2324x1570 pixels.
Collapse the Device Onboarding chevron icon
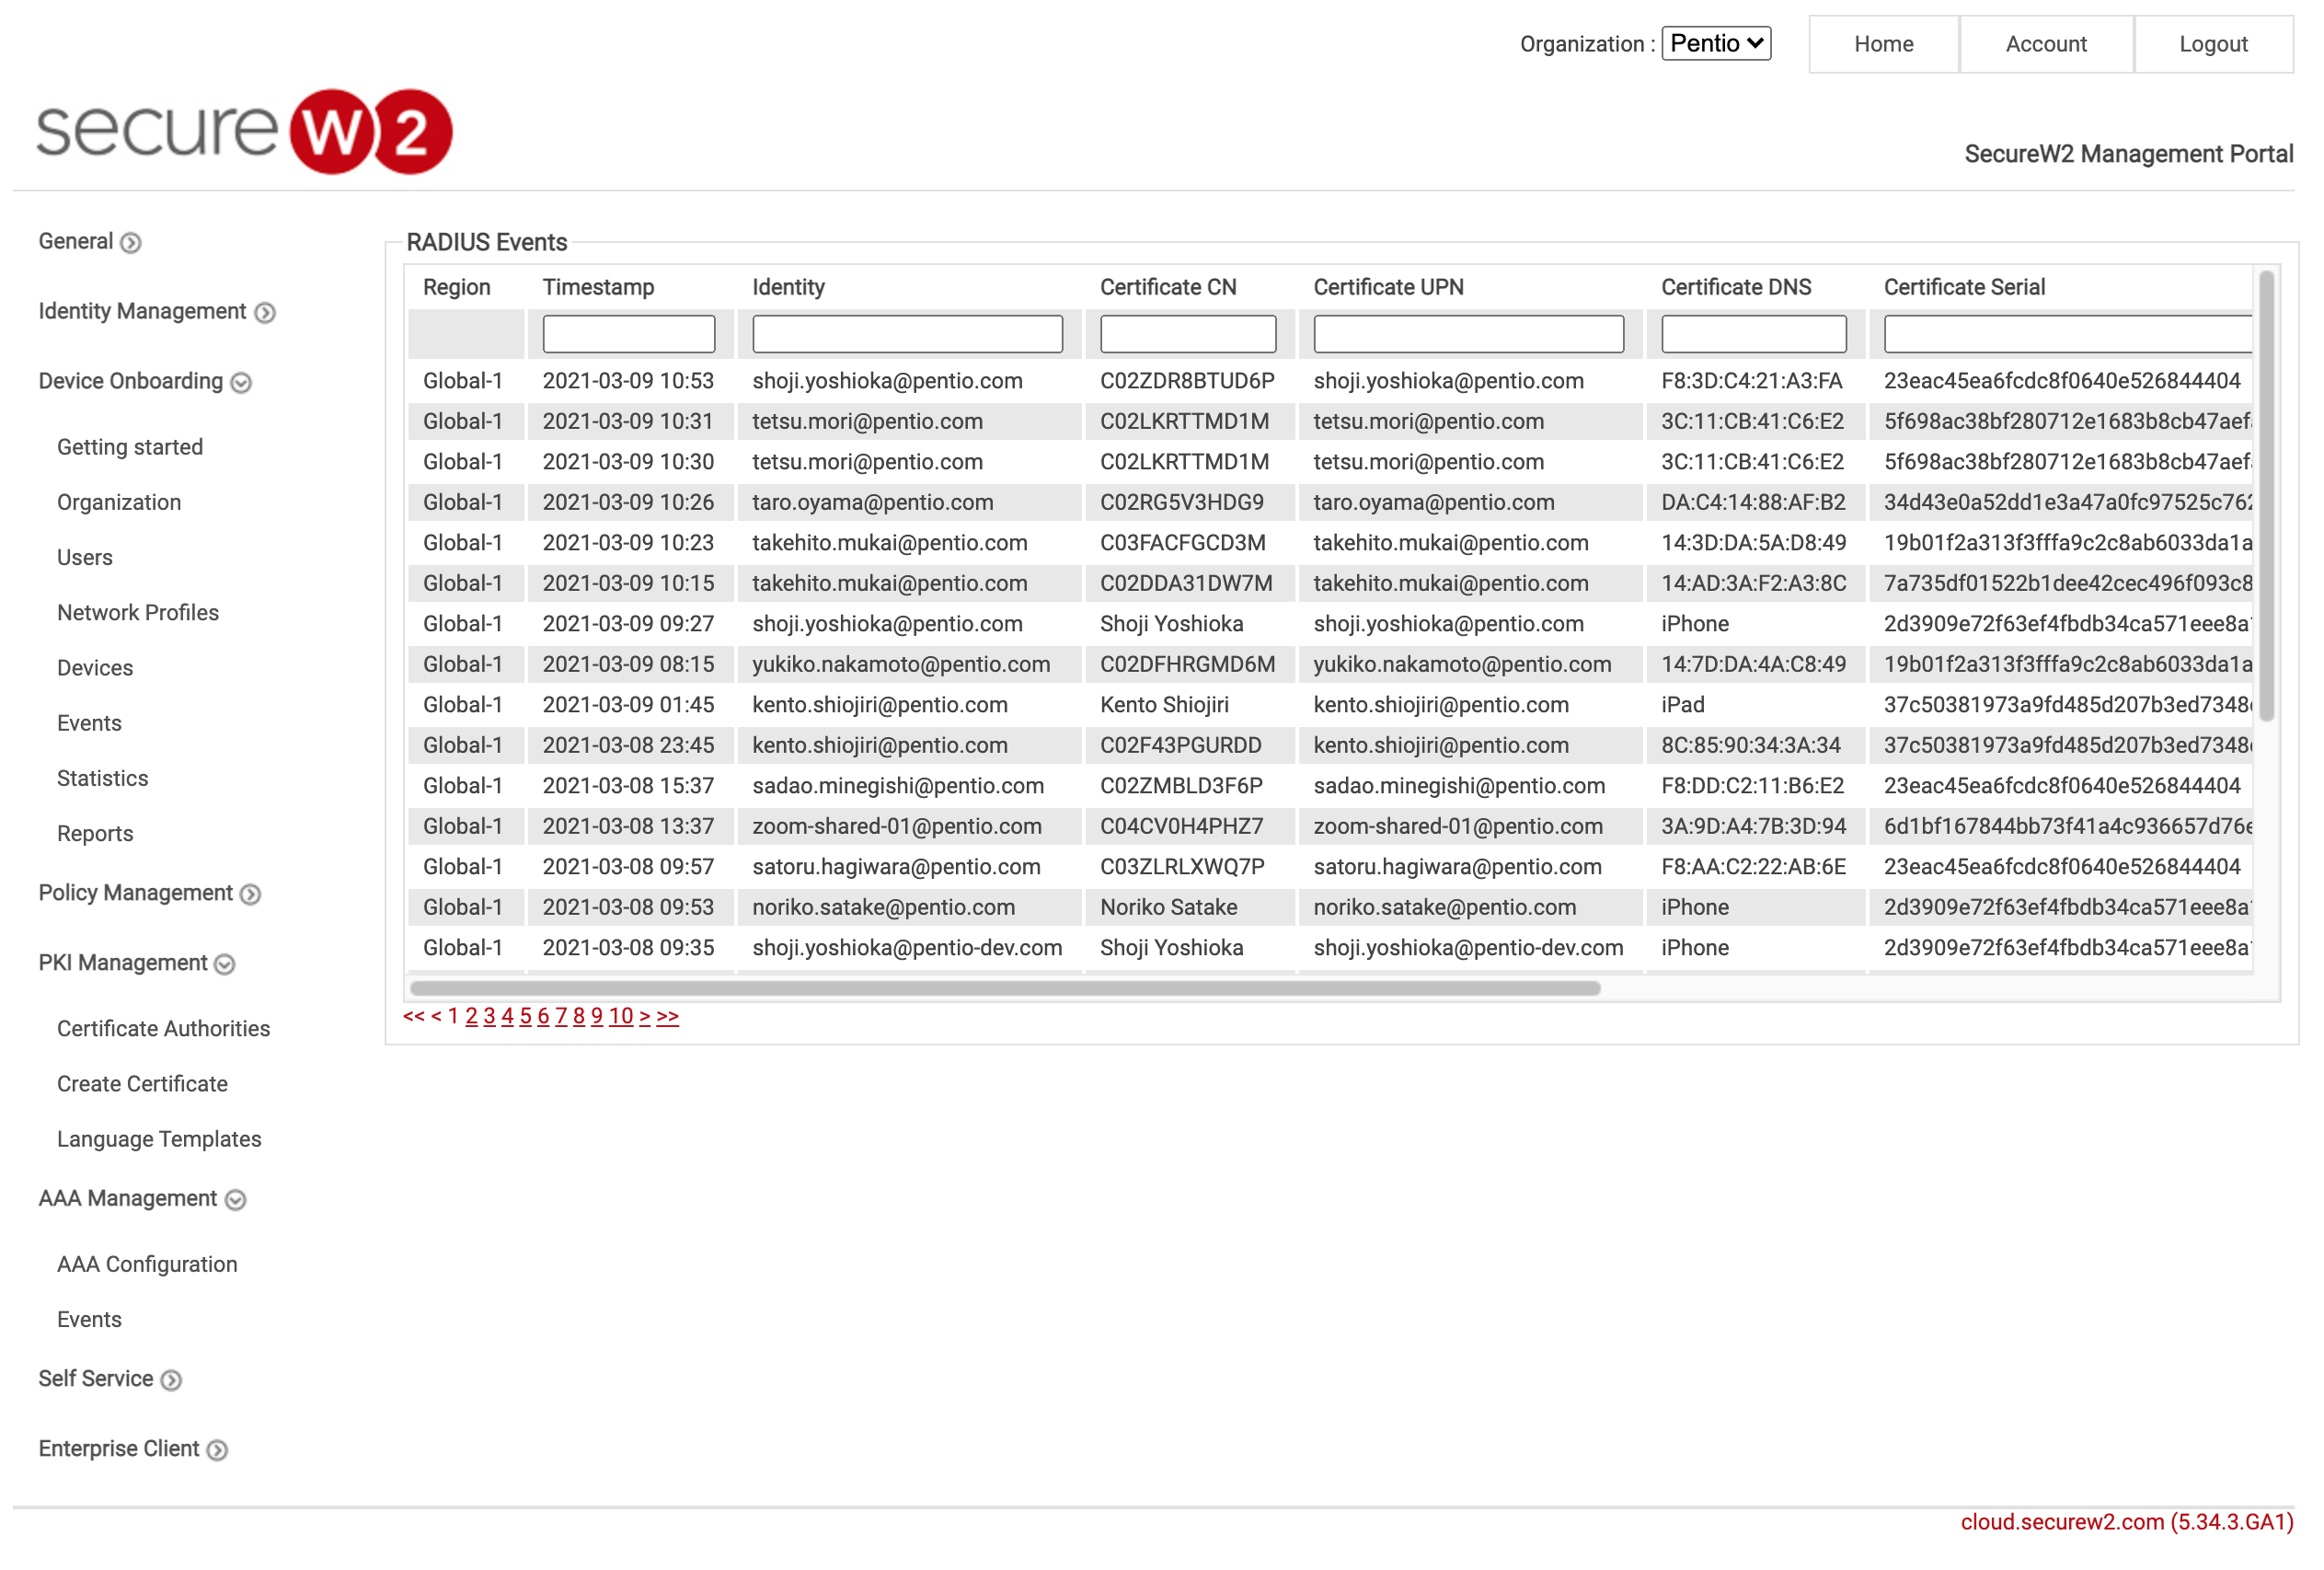point(241,383)
